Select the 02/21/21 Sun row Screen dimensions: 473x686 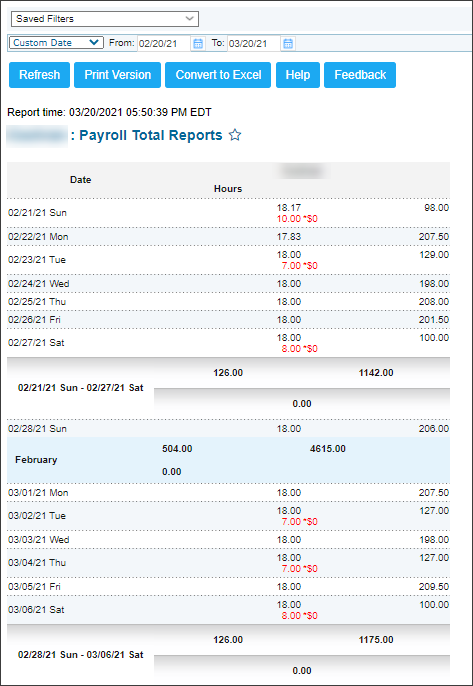(228, 213)
